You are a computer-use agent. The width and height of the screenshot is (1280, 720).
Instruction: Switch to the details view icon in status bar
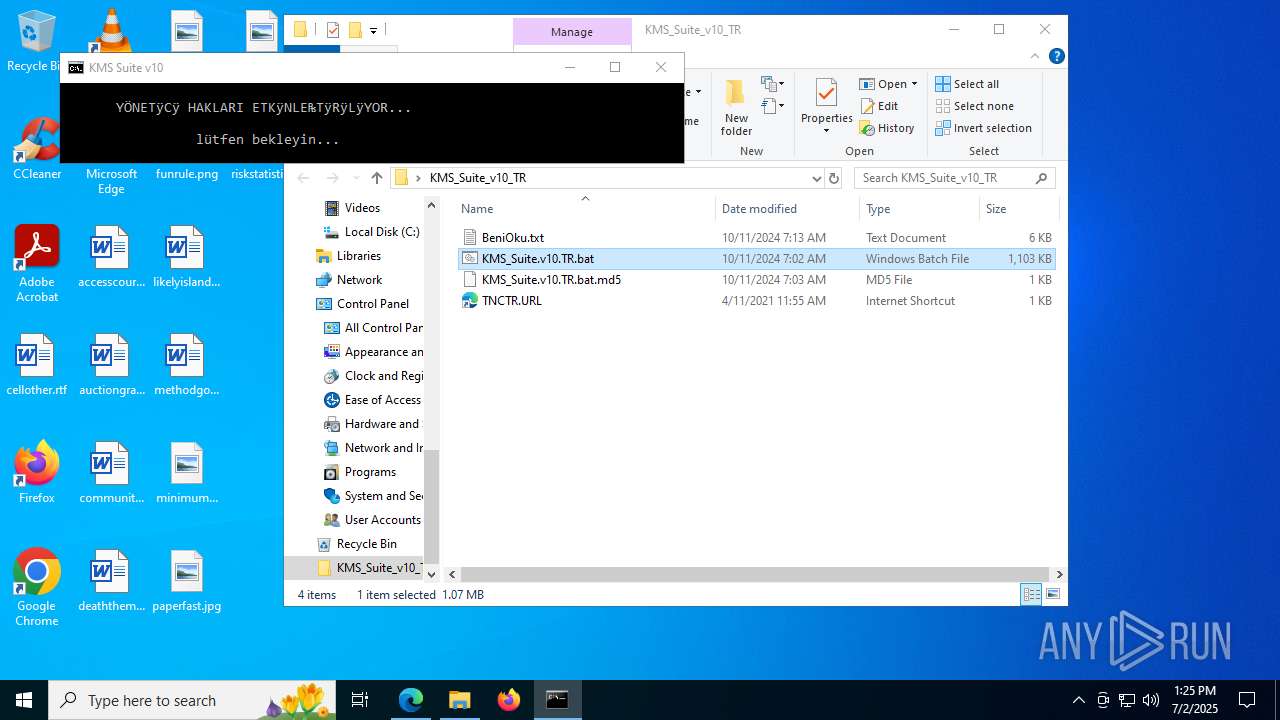[x=1030, y=595]
